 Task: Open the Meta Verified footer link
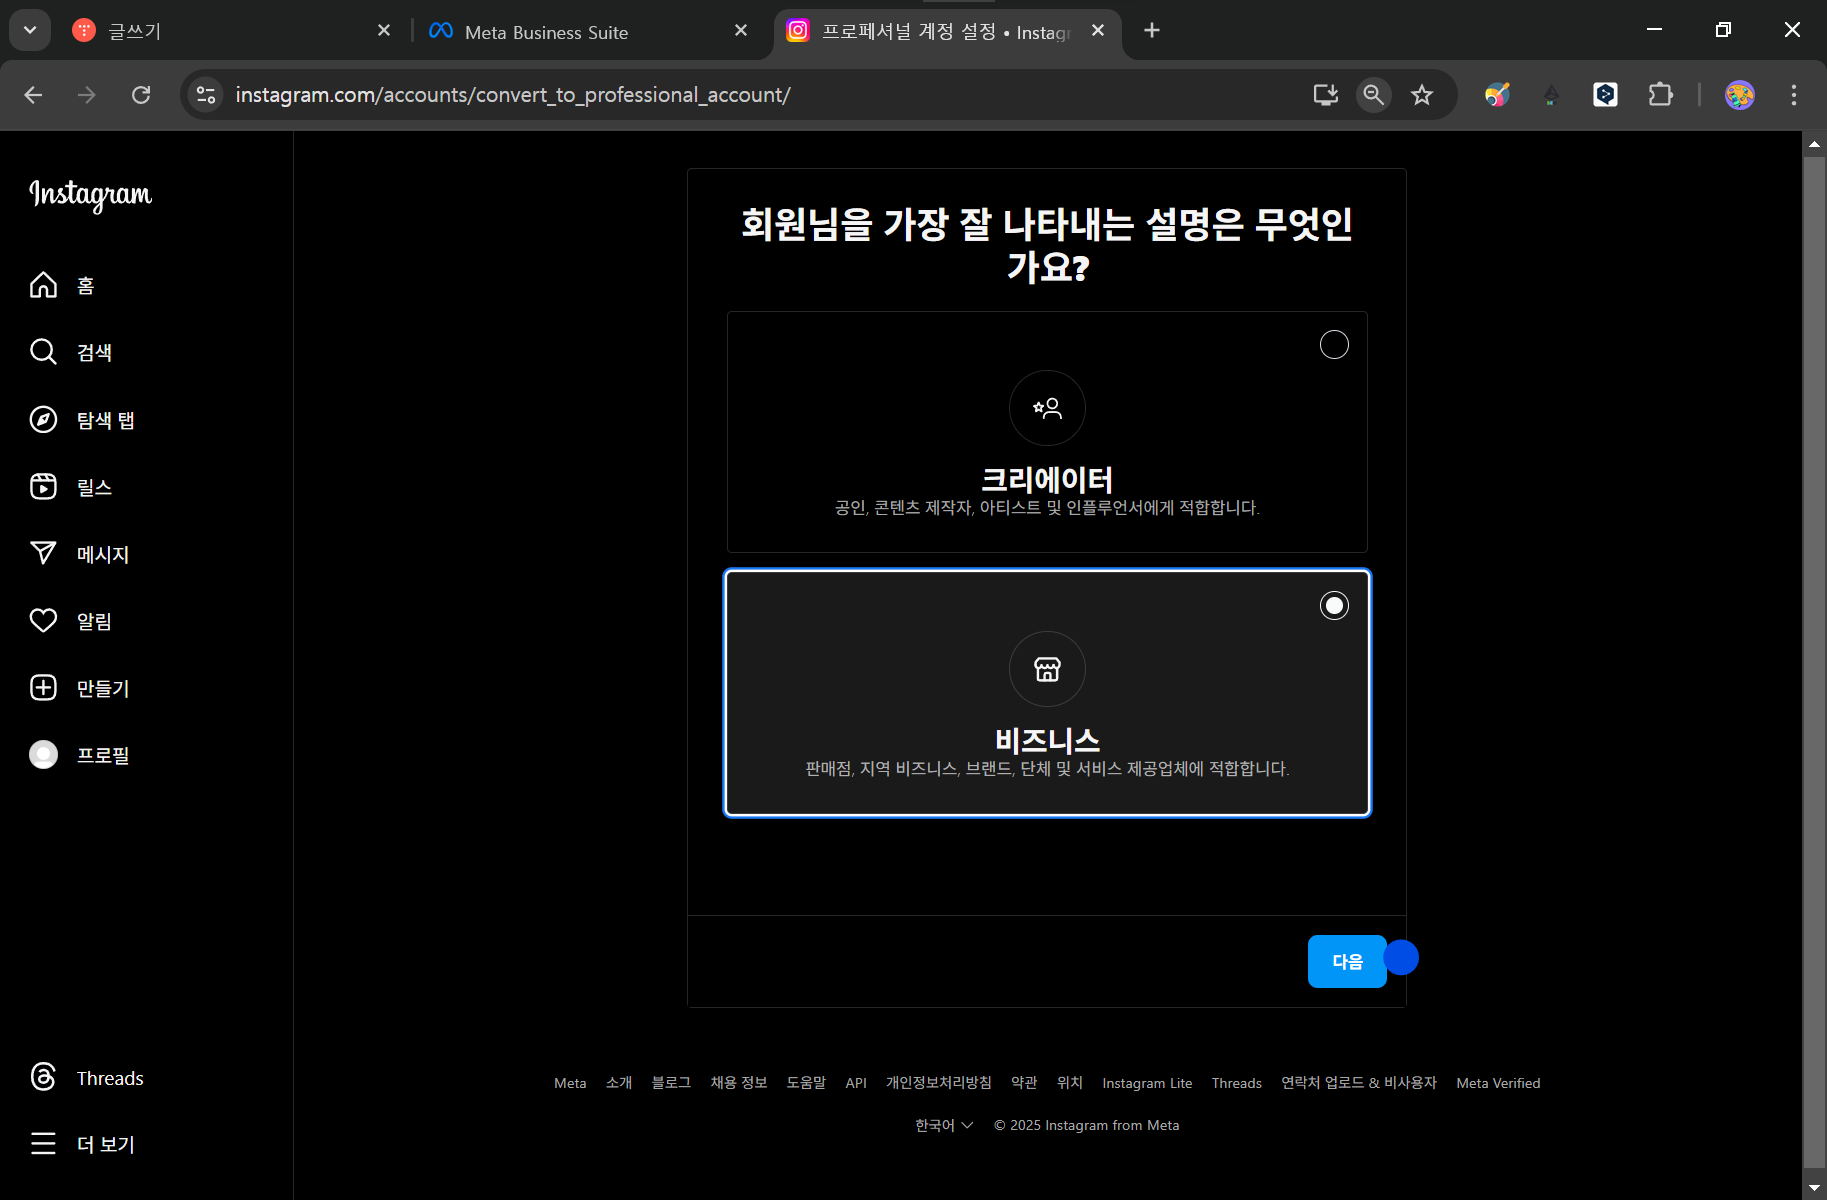[1498, 1083]
